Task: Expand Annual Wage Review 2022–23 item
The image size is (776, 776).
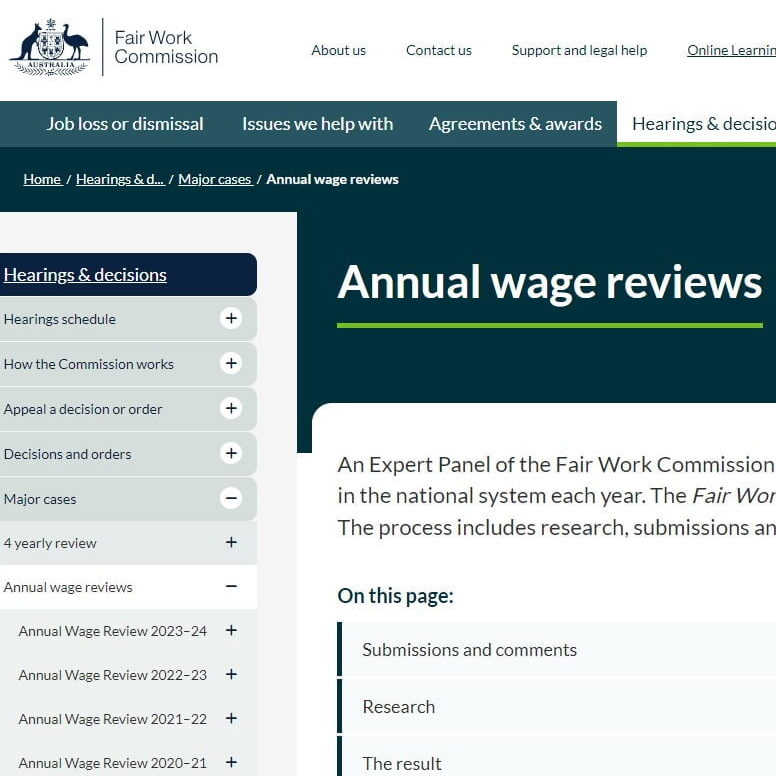Action: tap(231, 675)
